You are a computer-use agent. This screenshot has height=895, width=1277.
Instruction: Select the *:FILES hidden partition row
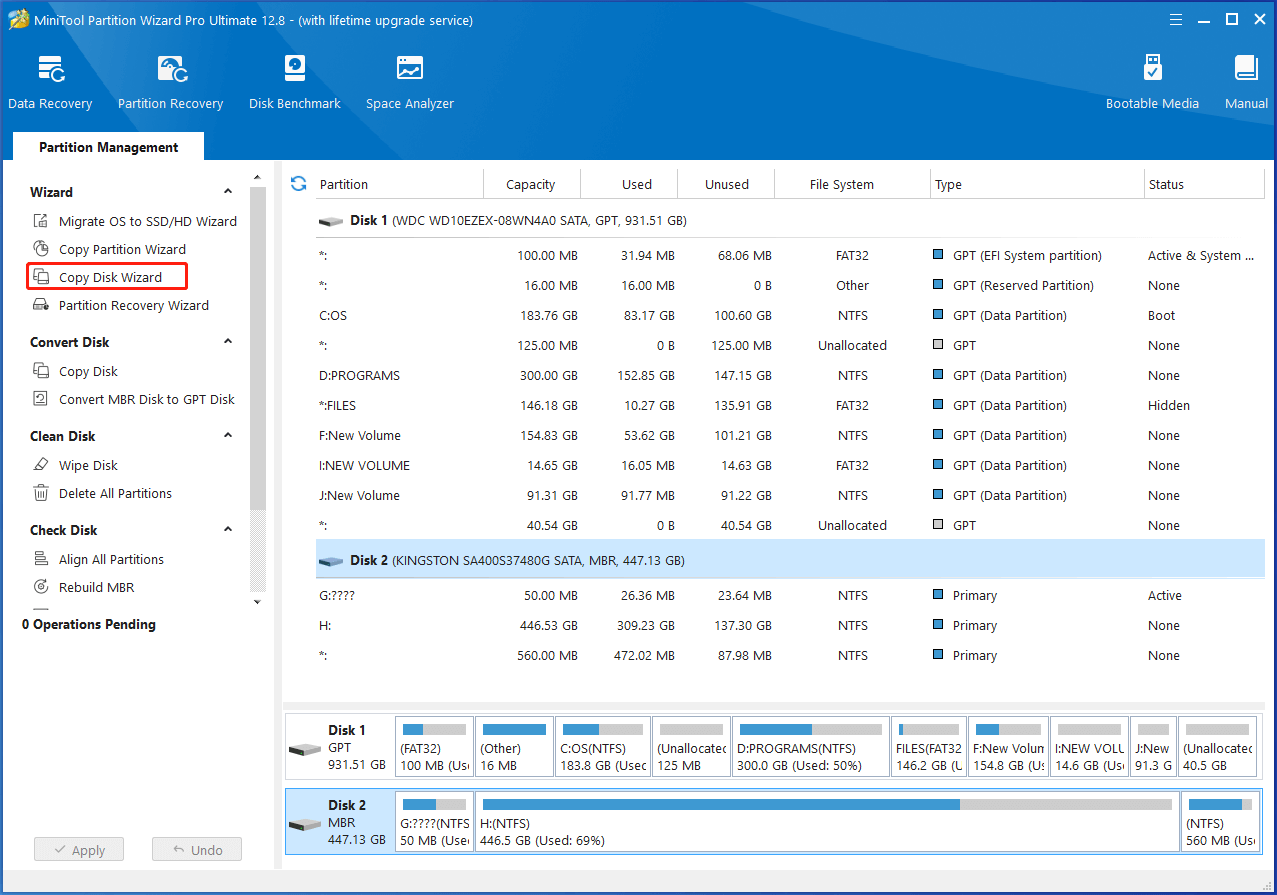point(790,405)
